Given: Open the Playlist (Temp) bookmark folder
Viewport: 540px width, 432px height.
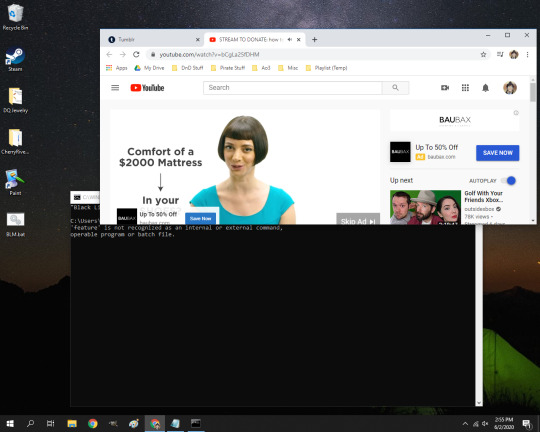Looking at the screenshot, I should point(326,68).
